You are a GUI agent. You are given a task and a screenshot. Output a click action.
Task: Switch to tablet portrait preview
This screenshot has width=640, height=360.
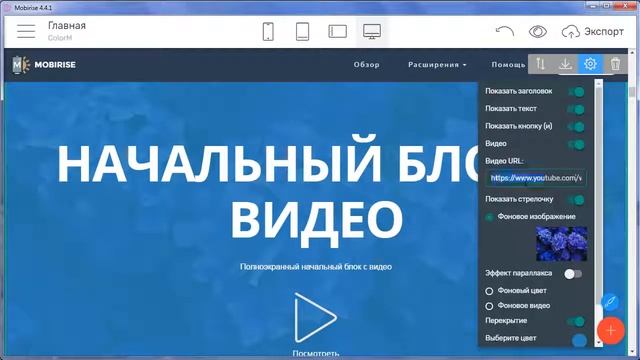(302, 31)
